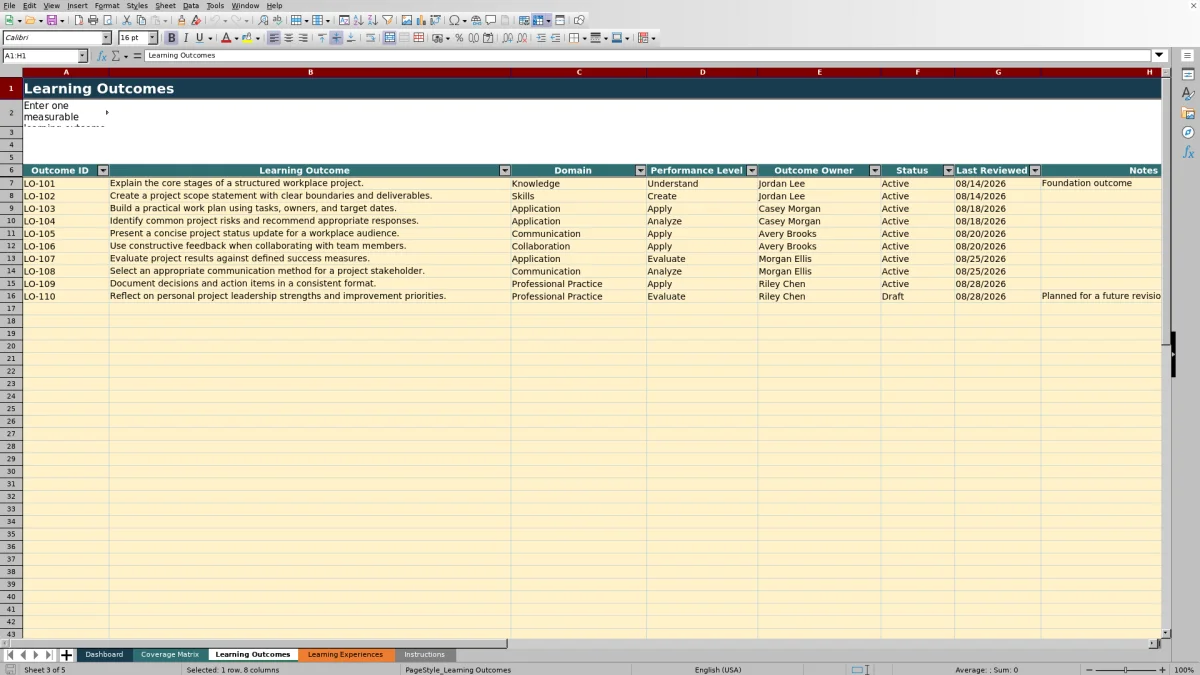The height and width of the screenshot is (675, 1200).
Task: Click the Copy icon
Action: pos(141,20)
